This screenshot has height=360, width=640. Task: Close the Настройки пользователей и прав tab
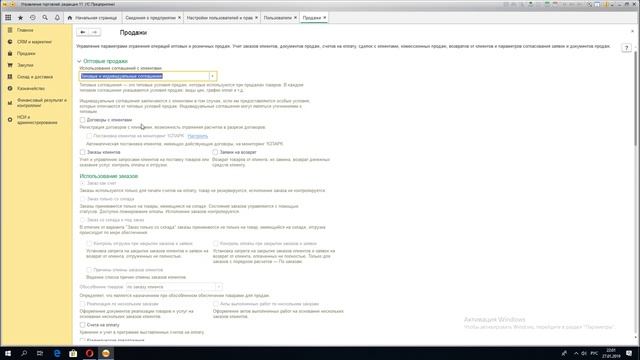(256, 18)
